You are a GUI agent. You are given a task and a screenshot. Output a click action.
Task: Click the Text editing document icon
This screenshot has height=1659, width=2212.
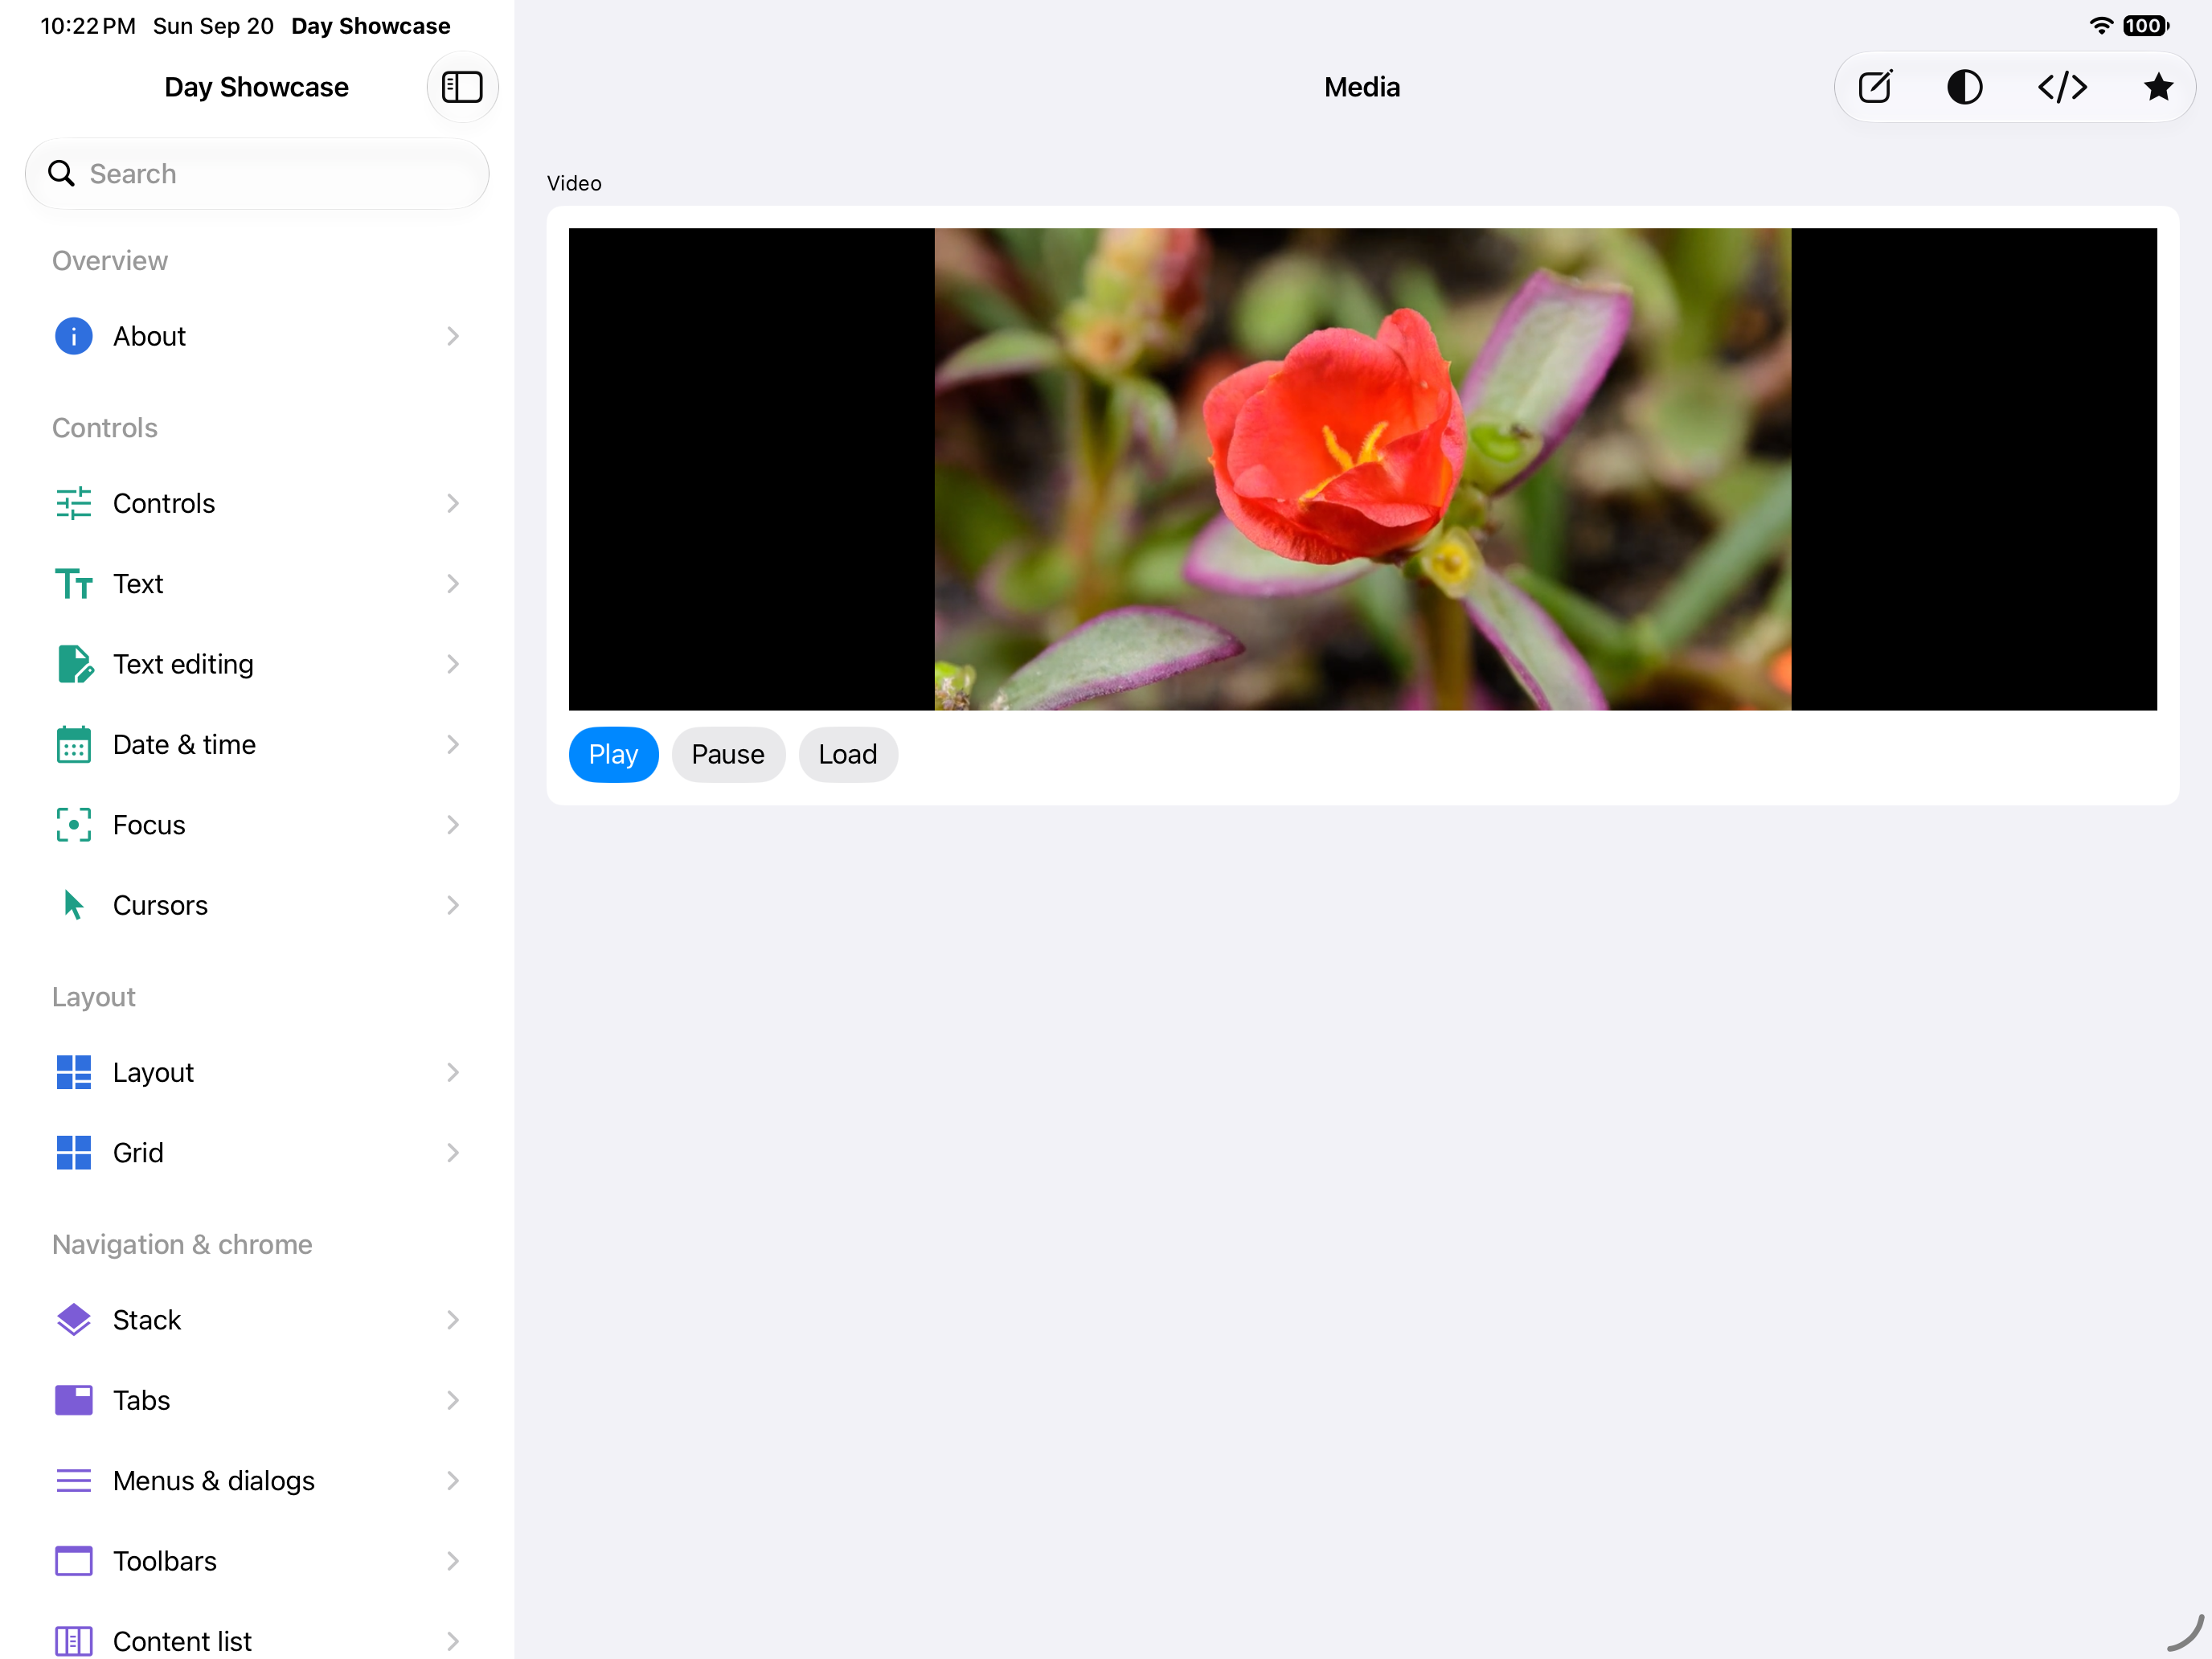[x=75, y=664]
